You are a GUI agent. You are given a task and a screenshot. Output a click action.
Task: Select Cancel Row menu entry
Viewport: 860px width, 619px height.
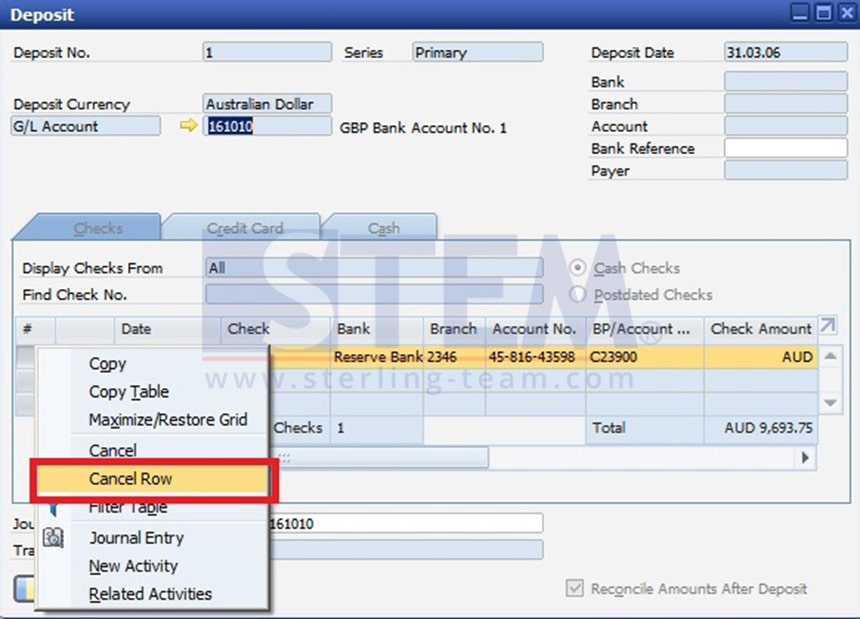click(x=153, y=479)
